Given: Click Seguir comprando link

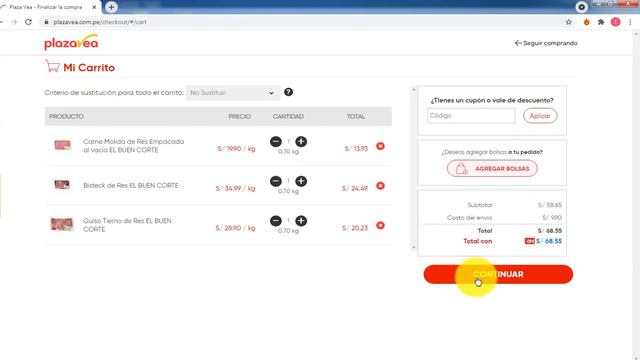Looking at the screenshot, I should tap(546, 43).
